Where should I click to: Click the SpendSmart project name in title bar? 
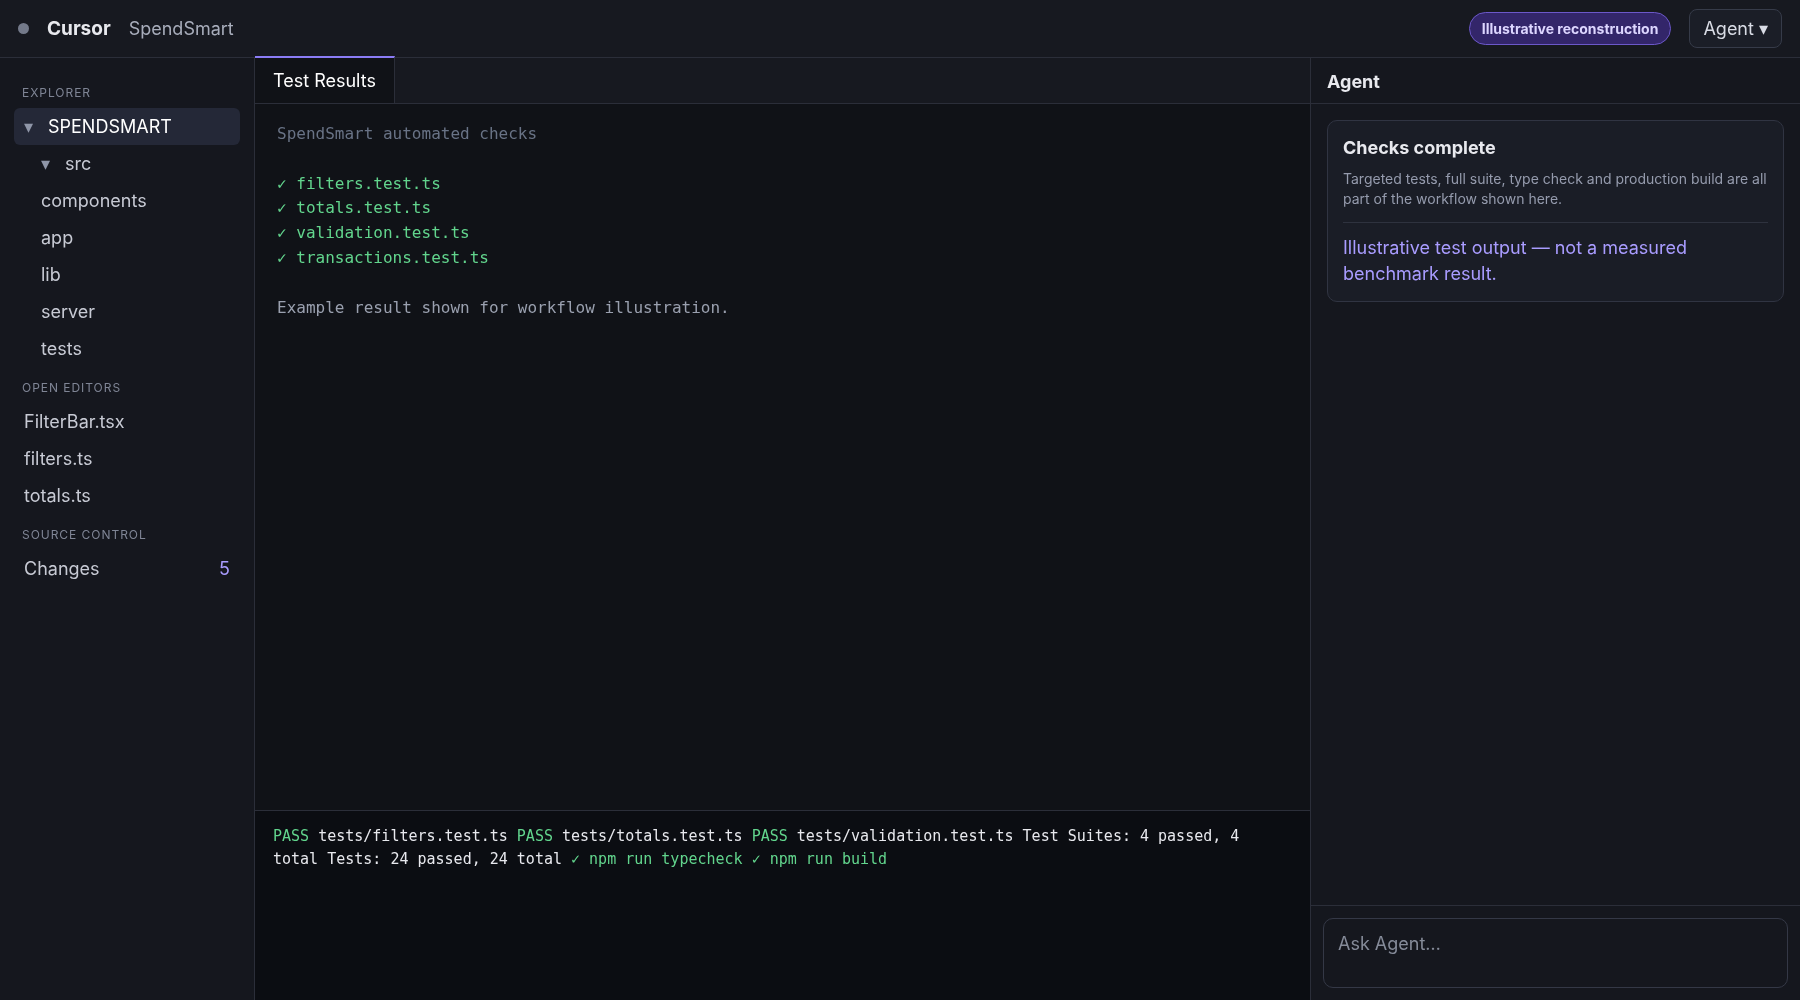click(x=181, y=29)
